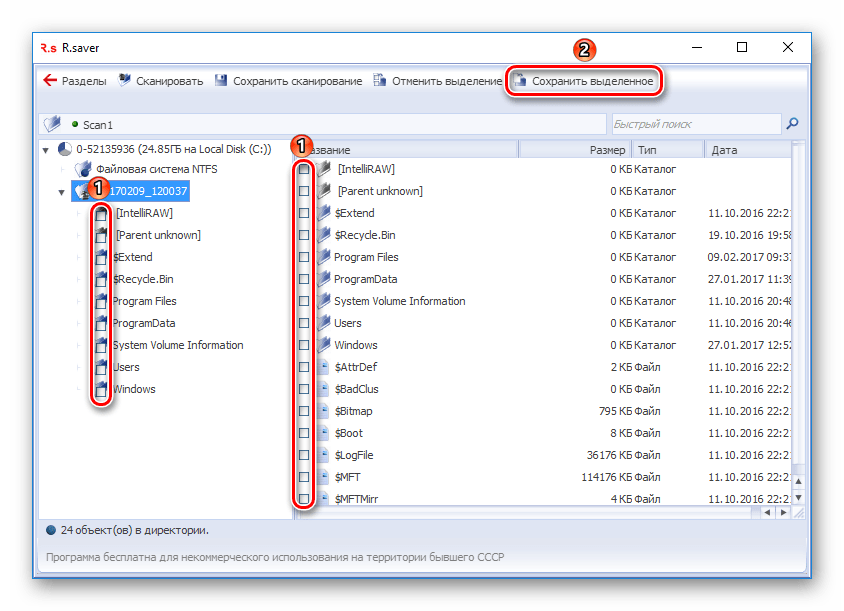Collapse the 0-52135936 disk tree node
This screenshot has width=844, height=611.
[x=46, y=150]
